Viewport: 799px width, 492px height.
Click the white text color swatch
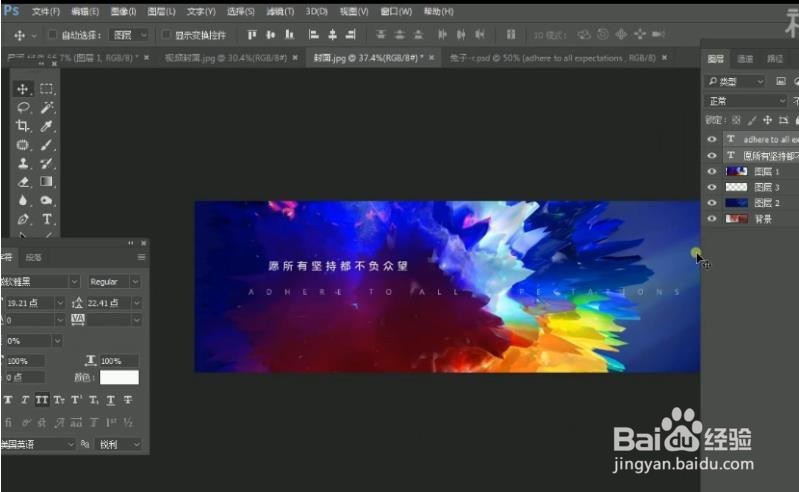(x=119, y=377)
